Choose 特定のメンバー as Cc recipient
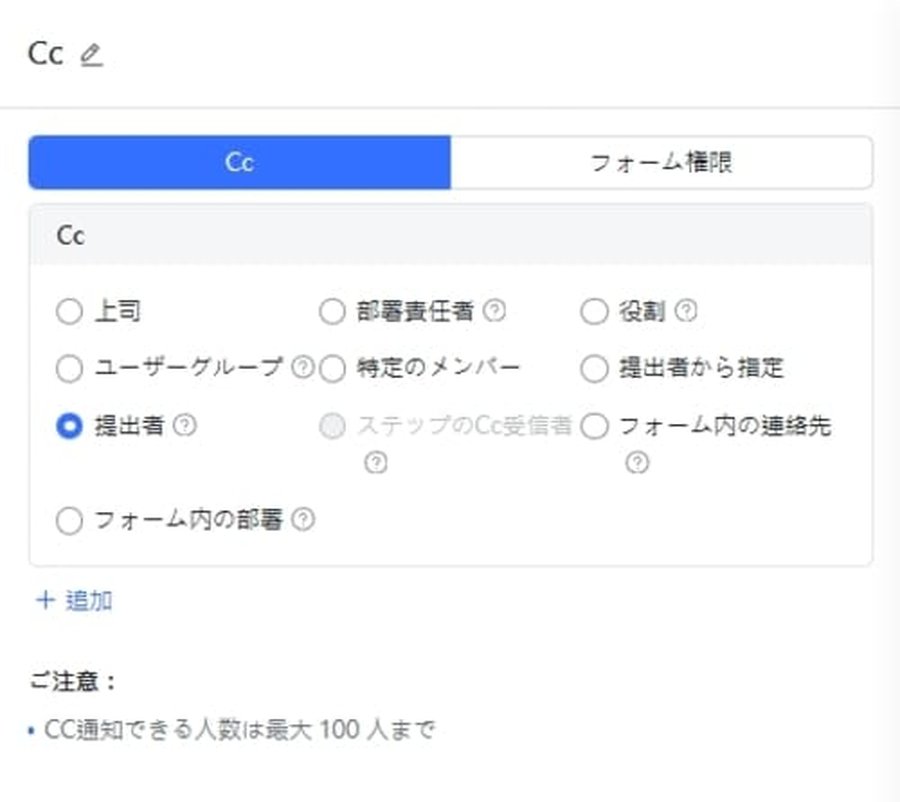 tap(331, 369)
